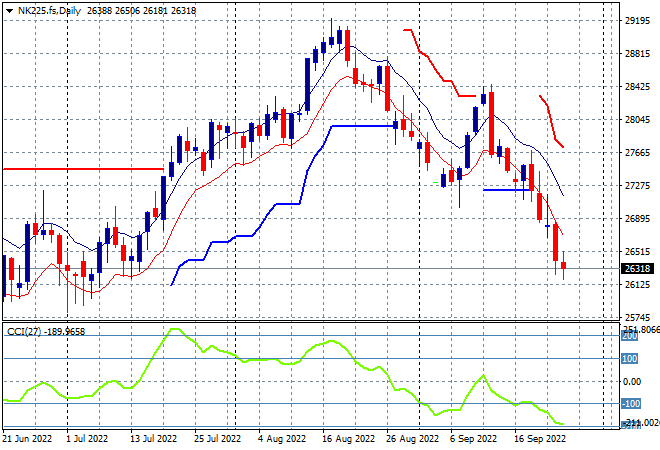Click the 28815 price axis label
The image size is (660, 450).
[637, 53]
